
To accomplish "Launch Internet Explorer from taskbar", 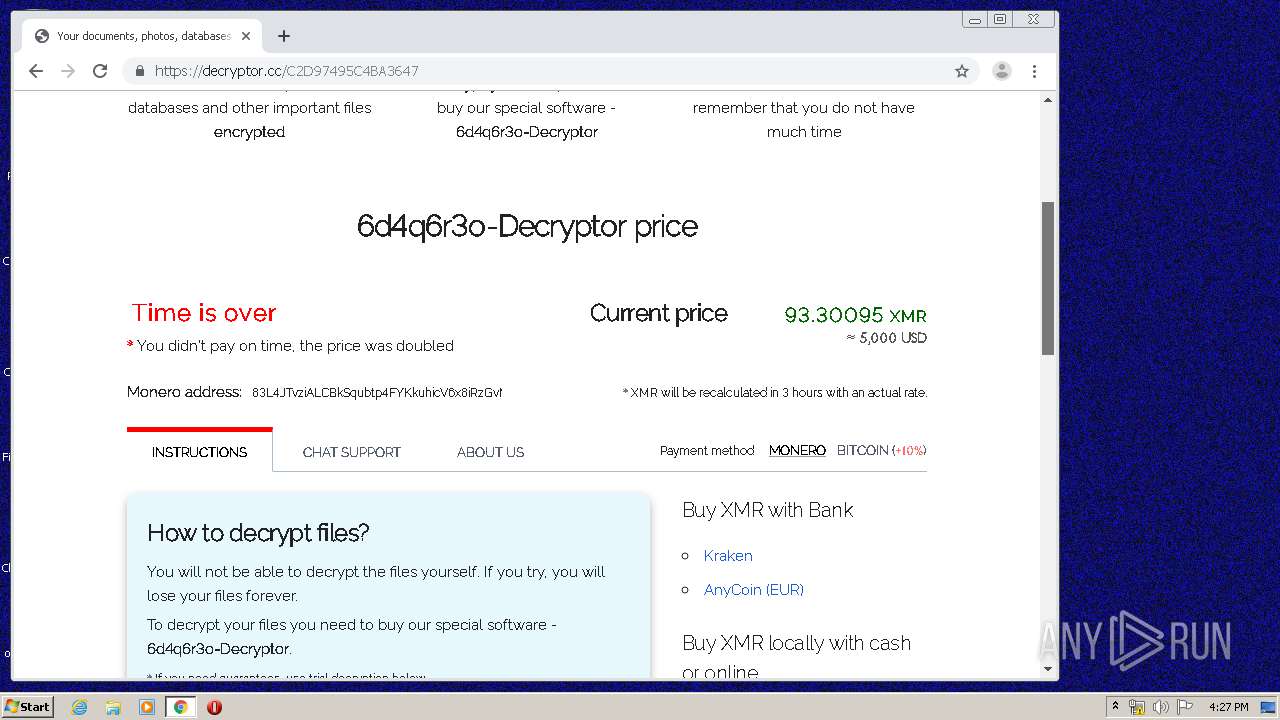I will [x=80, y=707].
